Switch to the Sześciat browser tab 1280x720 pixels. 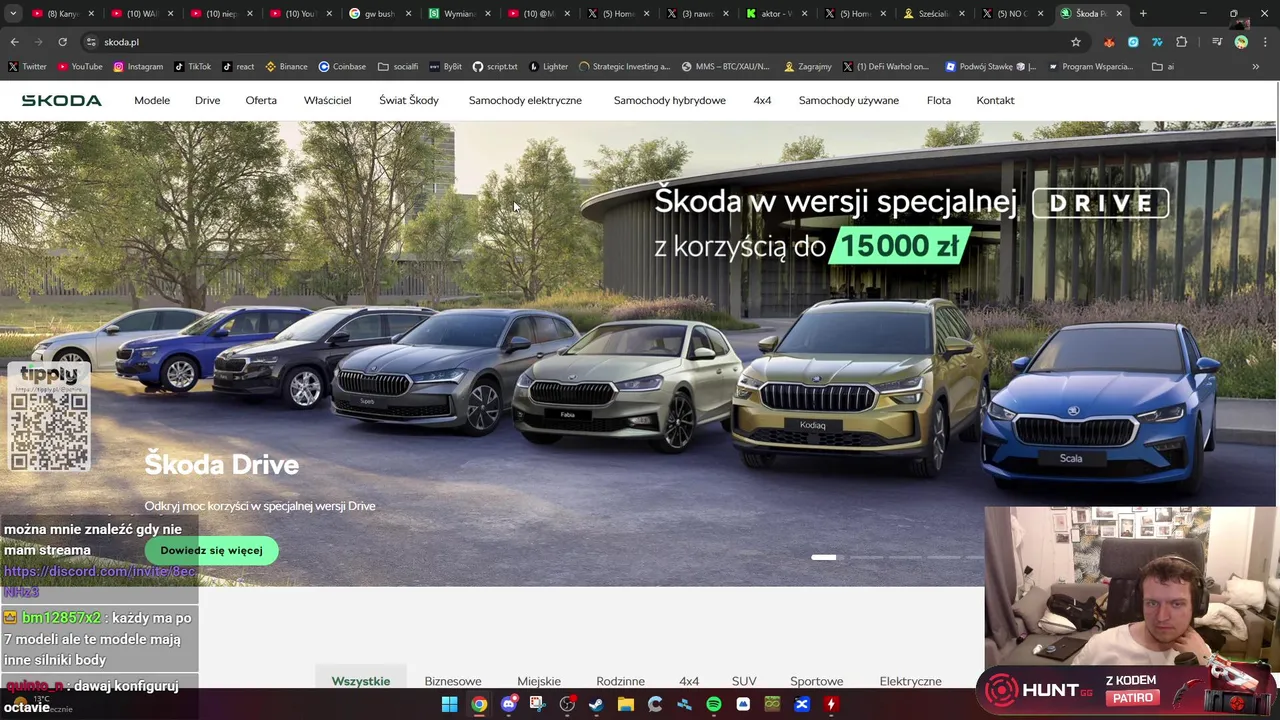[x=932, y=13]
